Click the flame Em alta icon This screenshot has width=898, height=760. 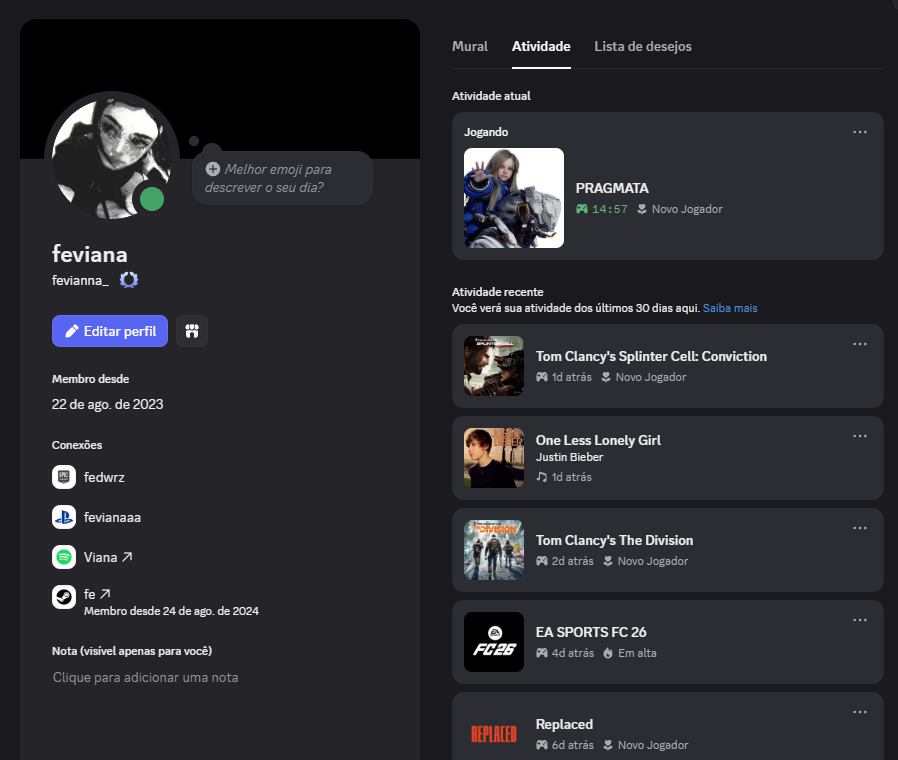coord(608,653)
